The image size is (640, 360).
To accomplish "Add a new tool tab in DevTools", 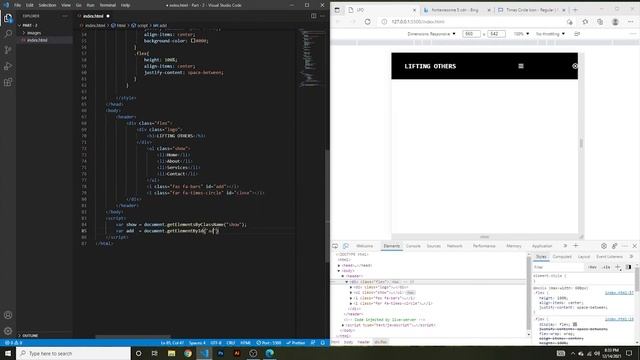I will 576,246.
